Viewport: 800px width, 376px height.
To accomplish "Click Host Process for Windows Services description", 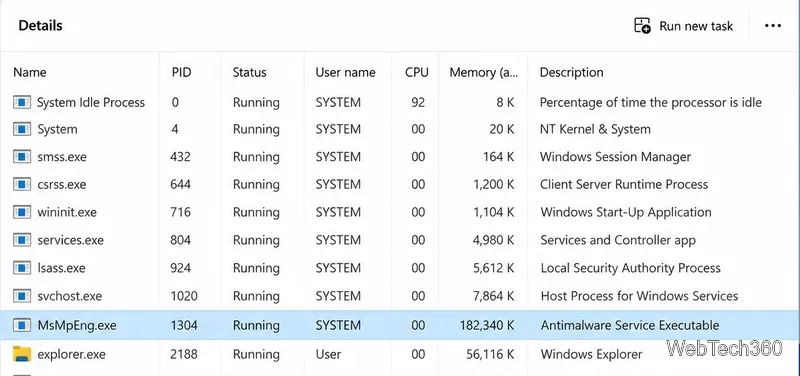I will [x=639, y=296].
